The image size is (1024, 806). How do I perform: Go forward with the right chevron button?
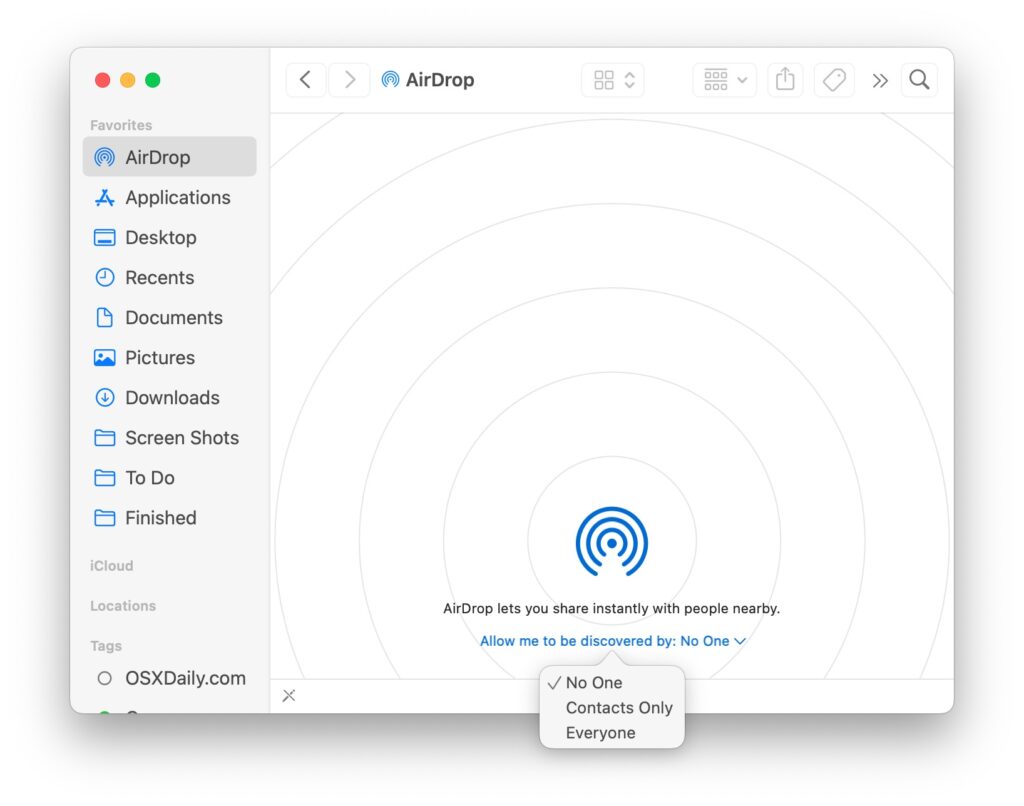(349, 80)
